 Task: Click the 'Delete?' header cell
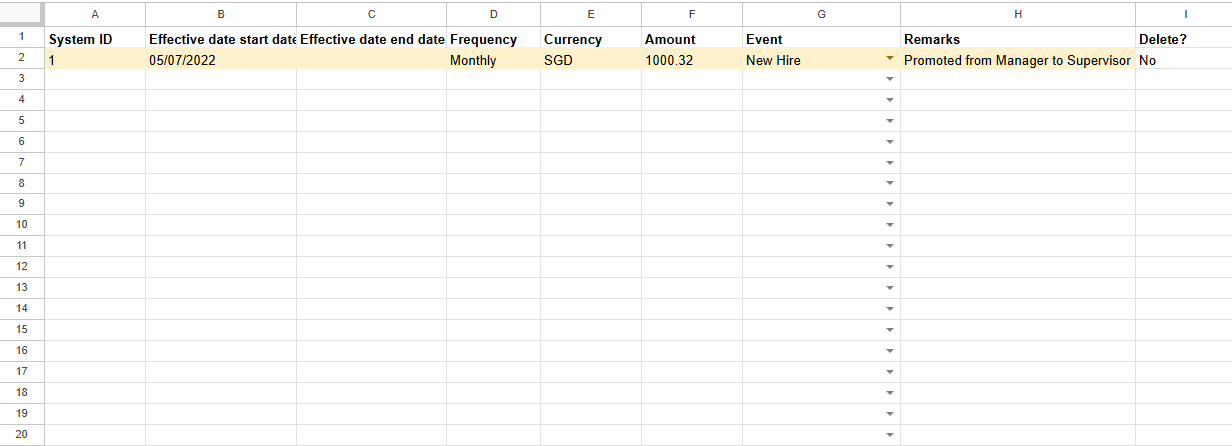pos(1184,38)
